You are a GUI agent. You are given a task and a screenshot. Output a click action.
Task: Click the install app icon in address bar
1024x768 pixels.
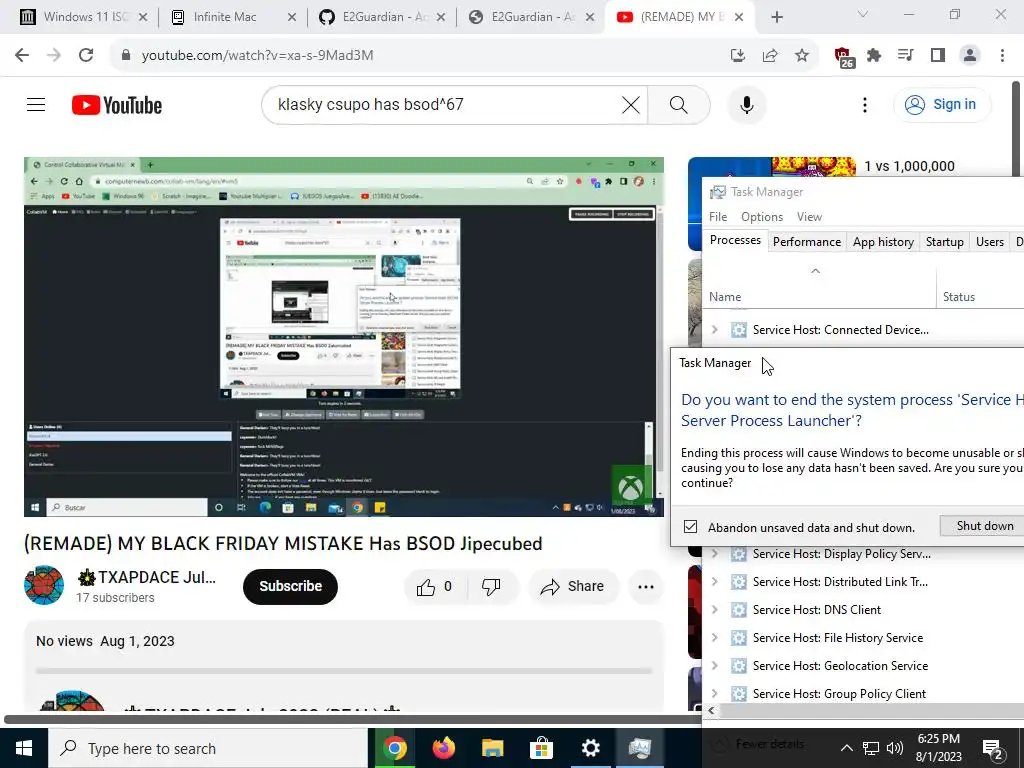[x=738, y=56]
